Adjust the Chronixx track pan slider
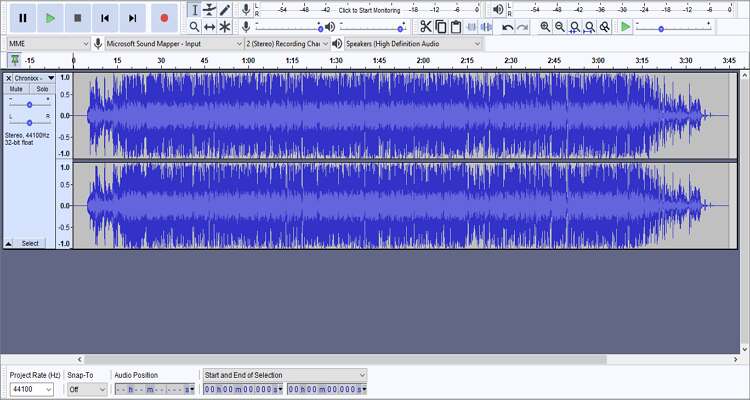The width and height of the screenshot is (750, 400). pos(29,122)
